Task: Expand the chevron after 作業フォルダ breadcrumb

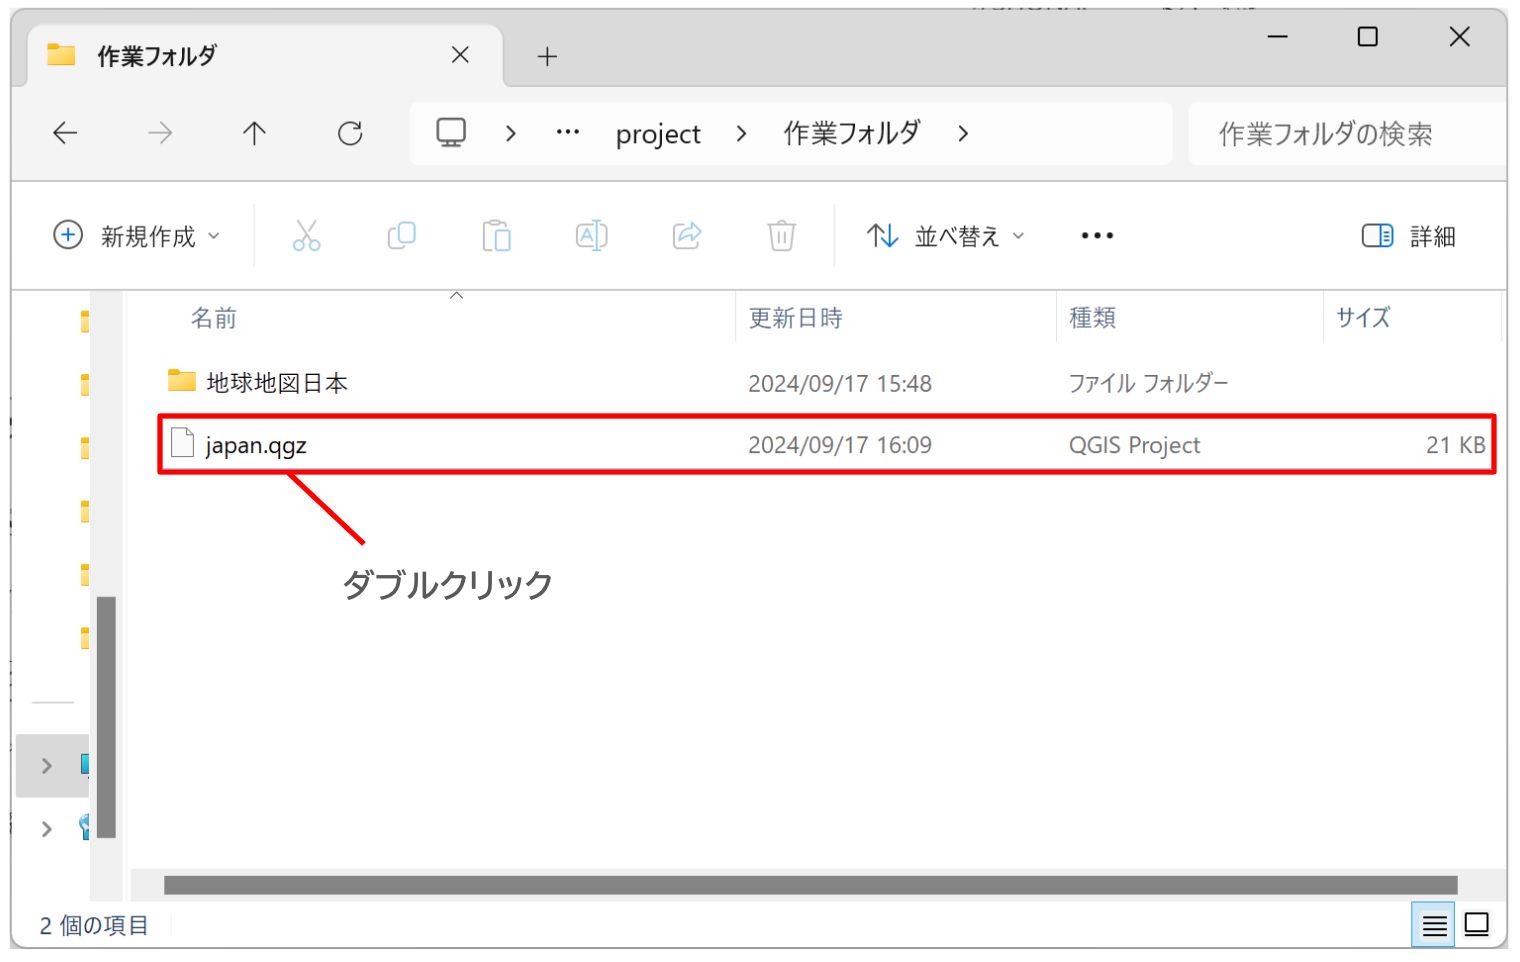Action: [x=963, y=133]
